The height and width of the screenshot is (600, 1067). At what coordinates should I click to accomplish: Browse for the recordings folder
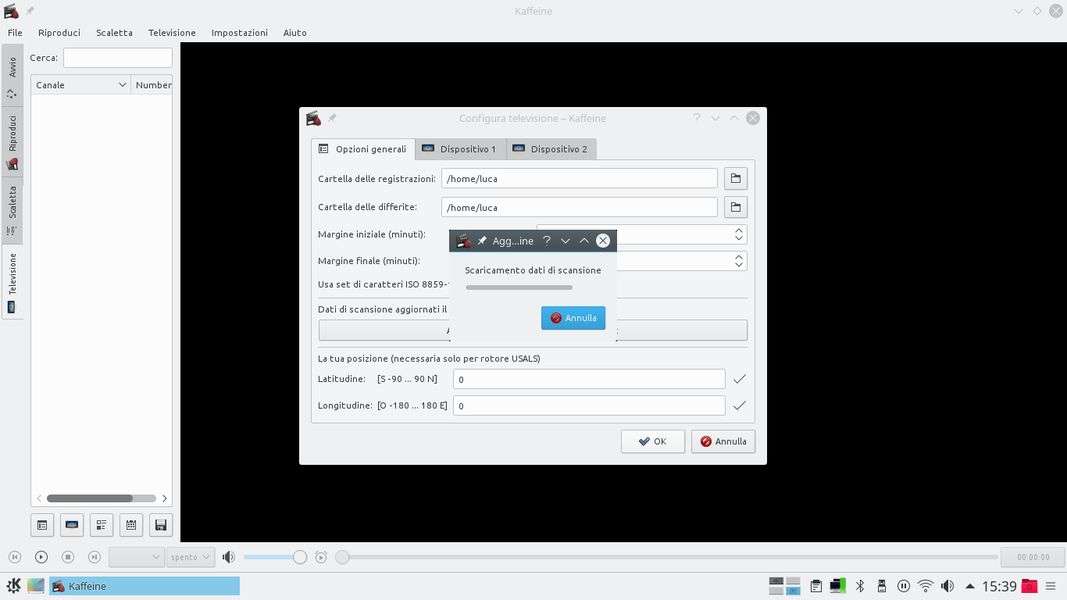point(736,178)
